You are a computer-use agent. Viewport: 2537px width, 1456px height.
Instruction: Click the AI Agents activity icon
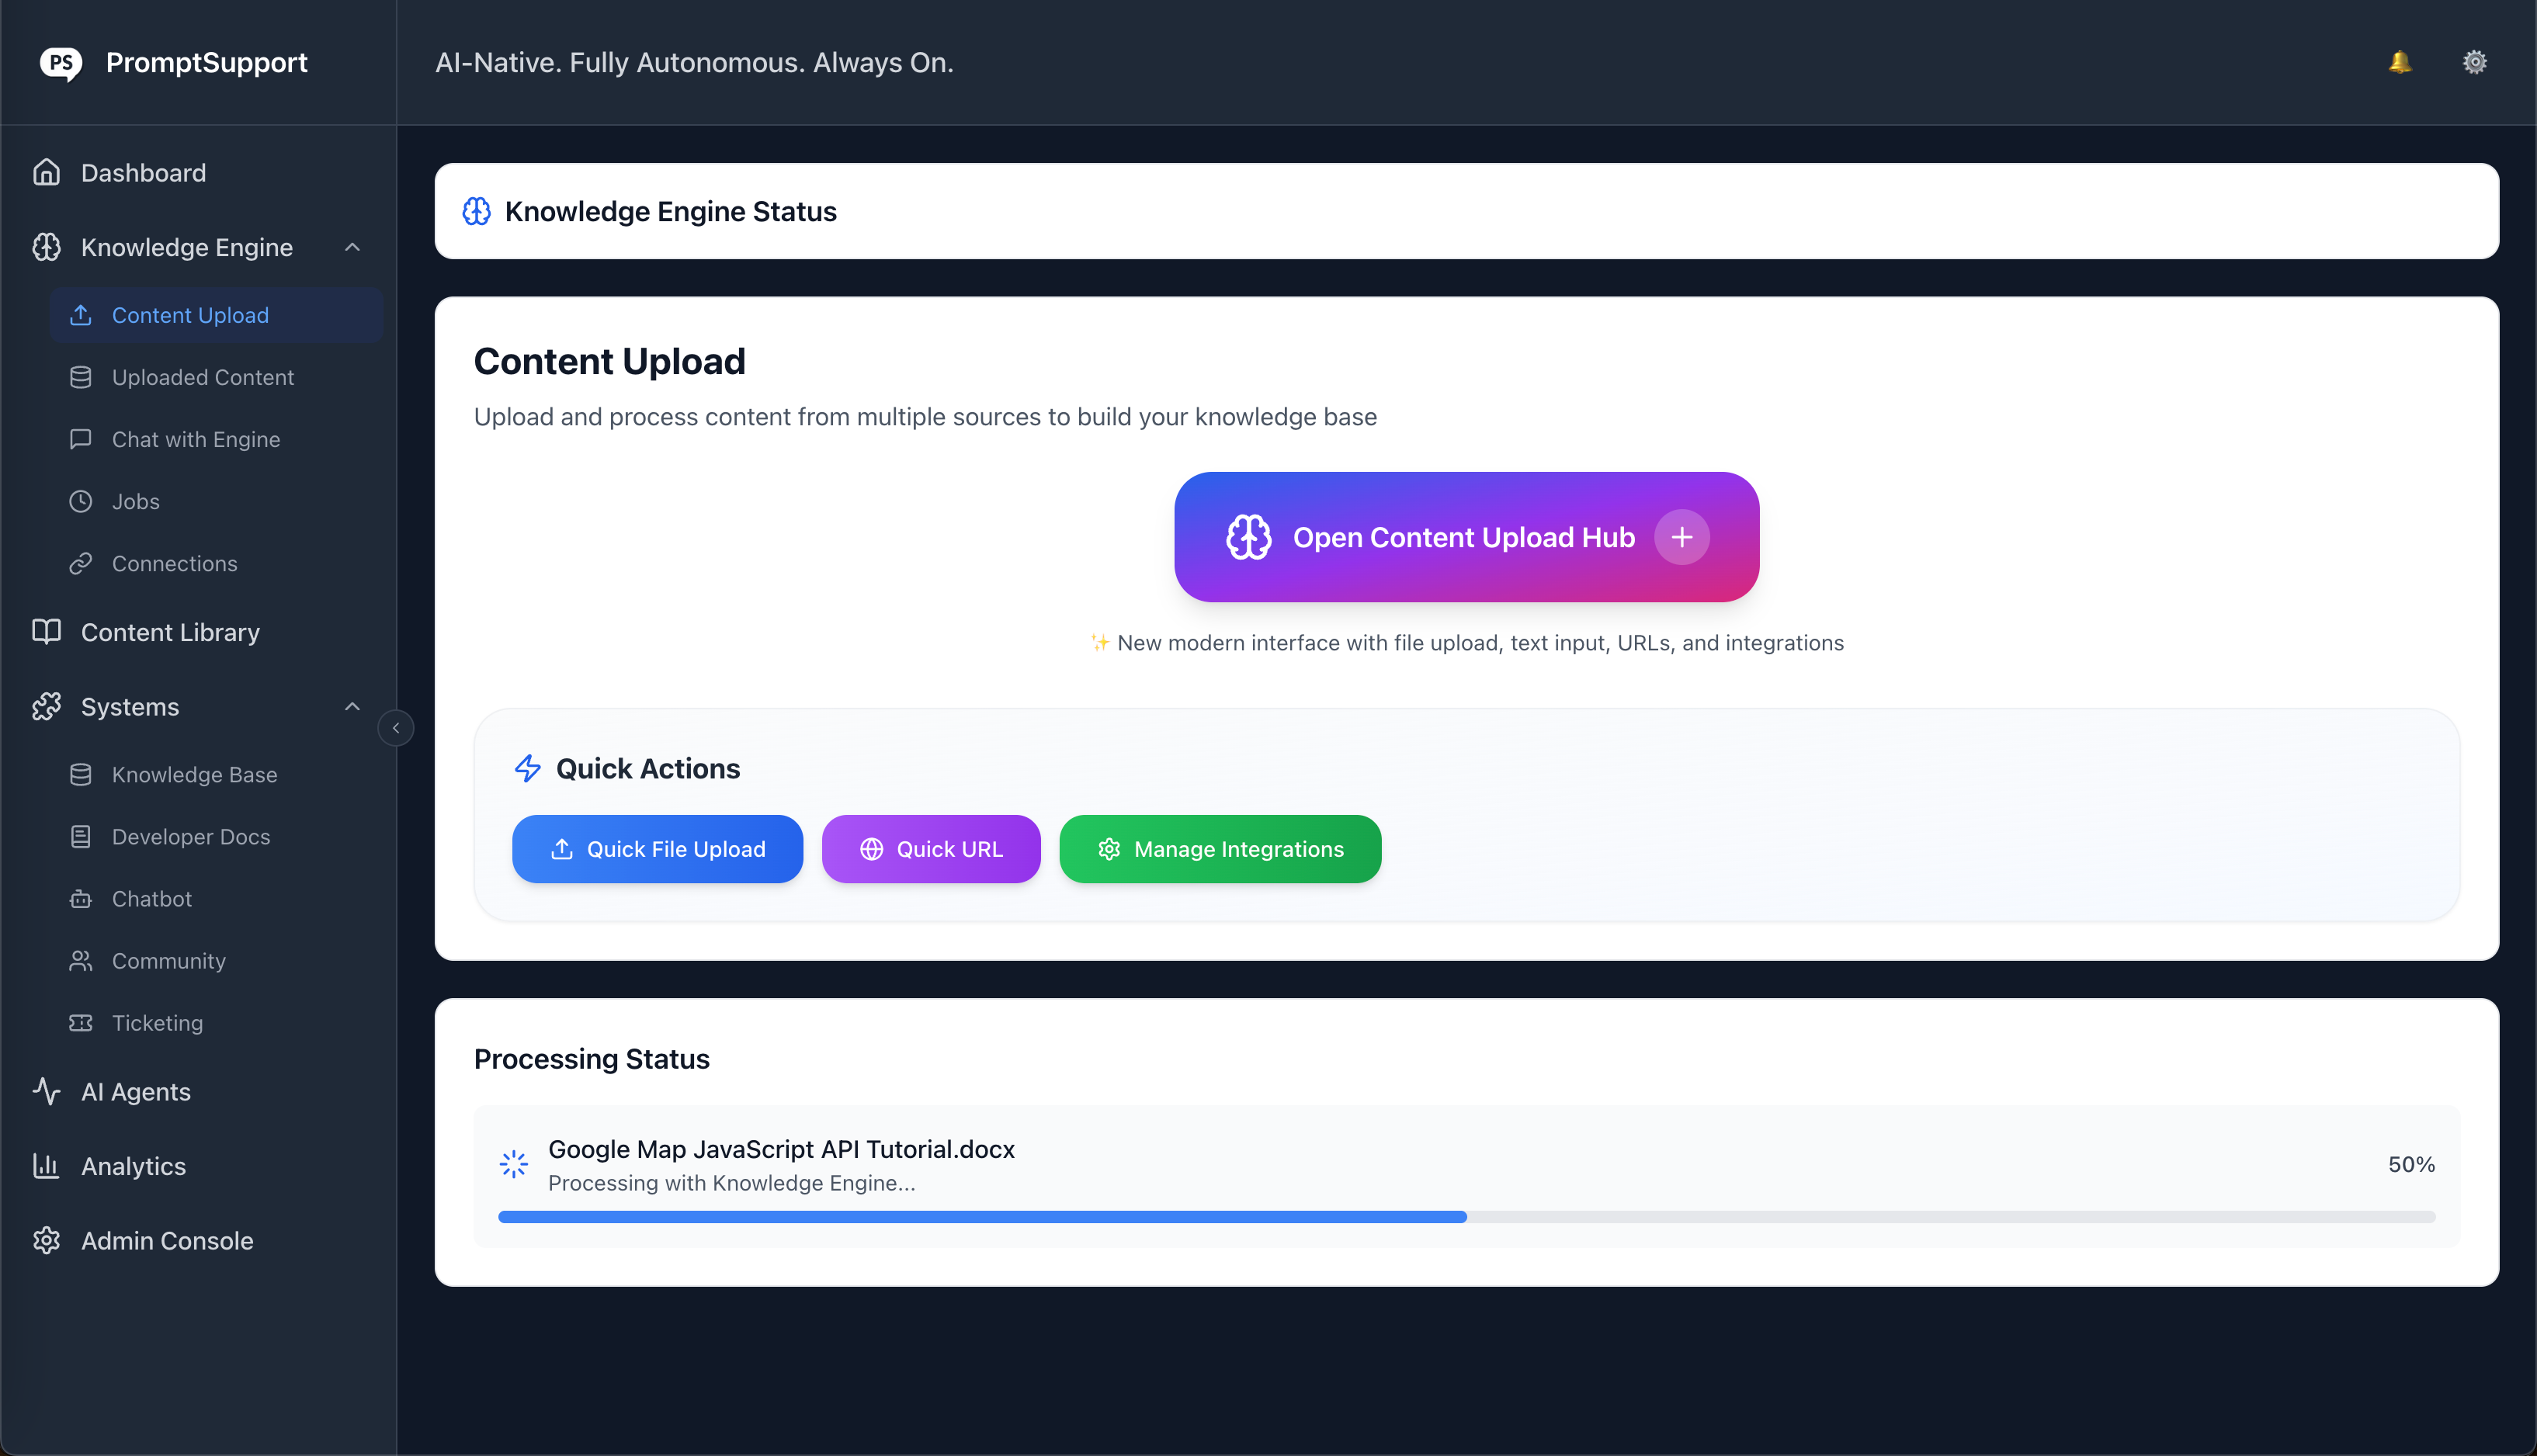tap(46, 1091)
